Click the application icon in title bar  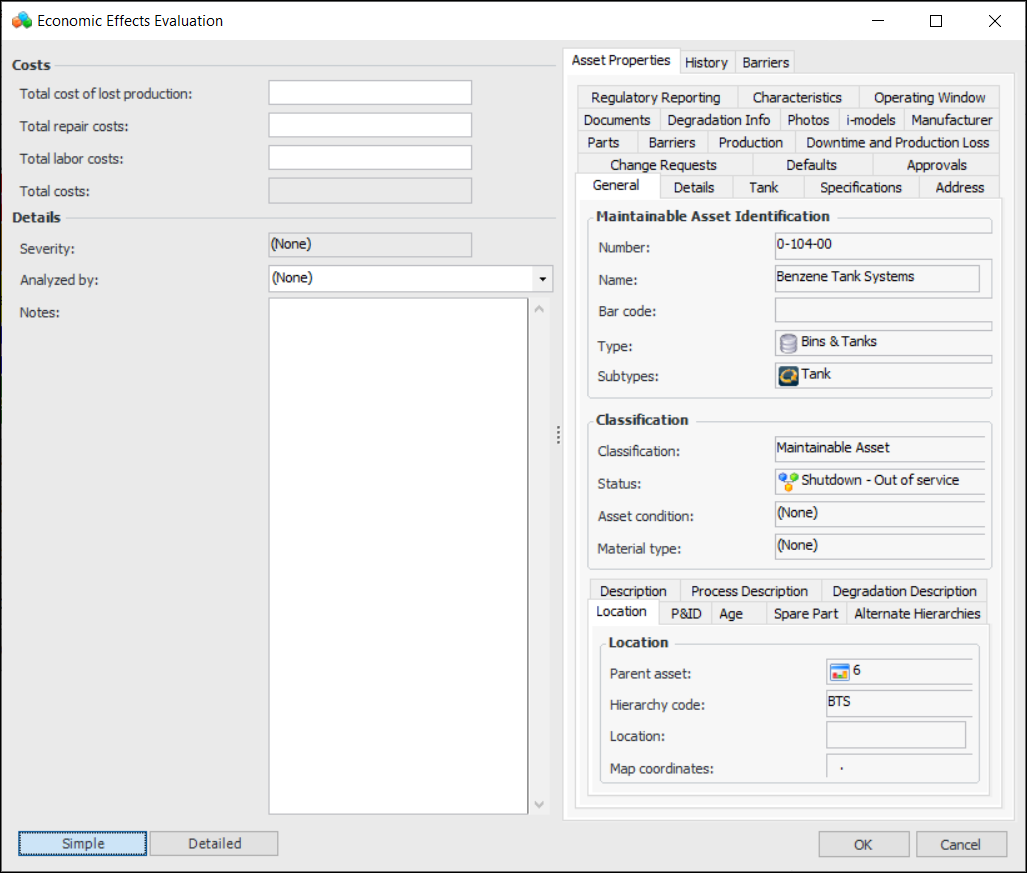point(21,20)
